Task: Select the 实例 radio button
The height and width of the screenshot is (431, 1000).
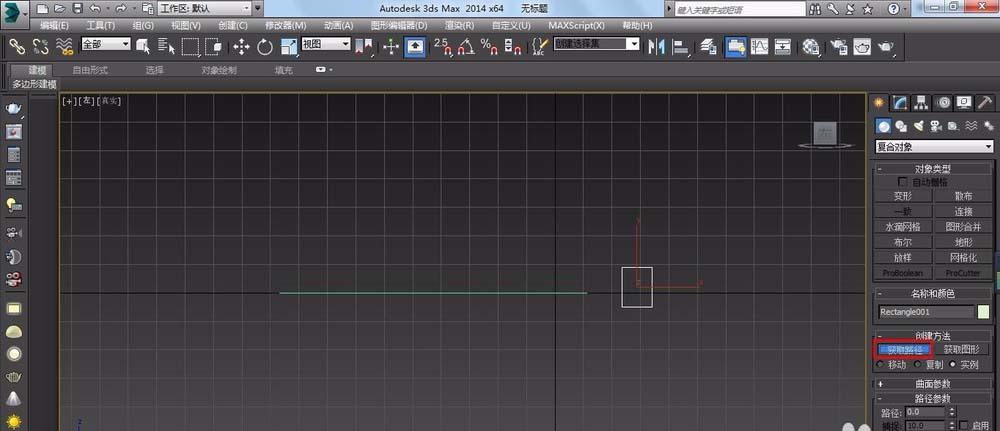Action: tap(953, 365)
